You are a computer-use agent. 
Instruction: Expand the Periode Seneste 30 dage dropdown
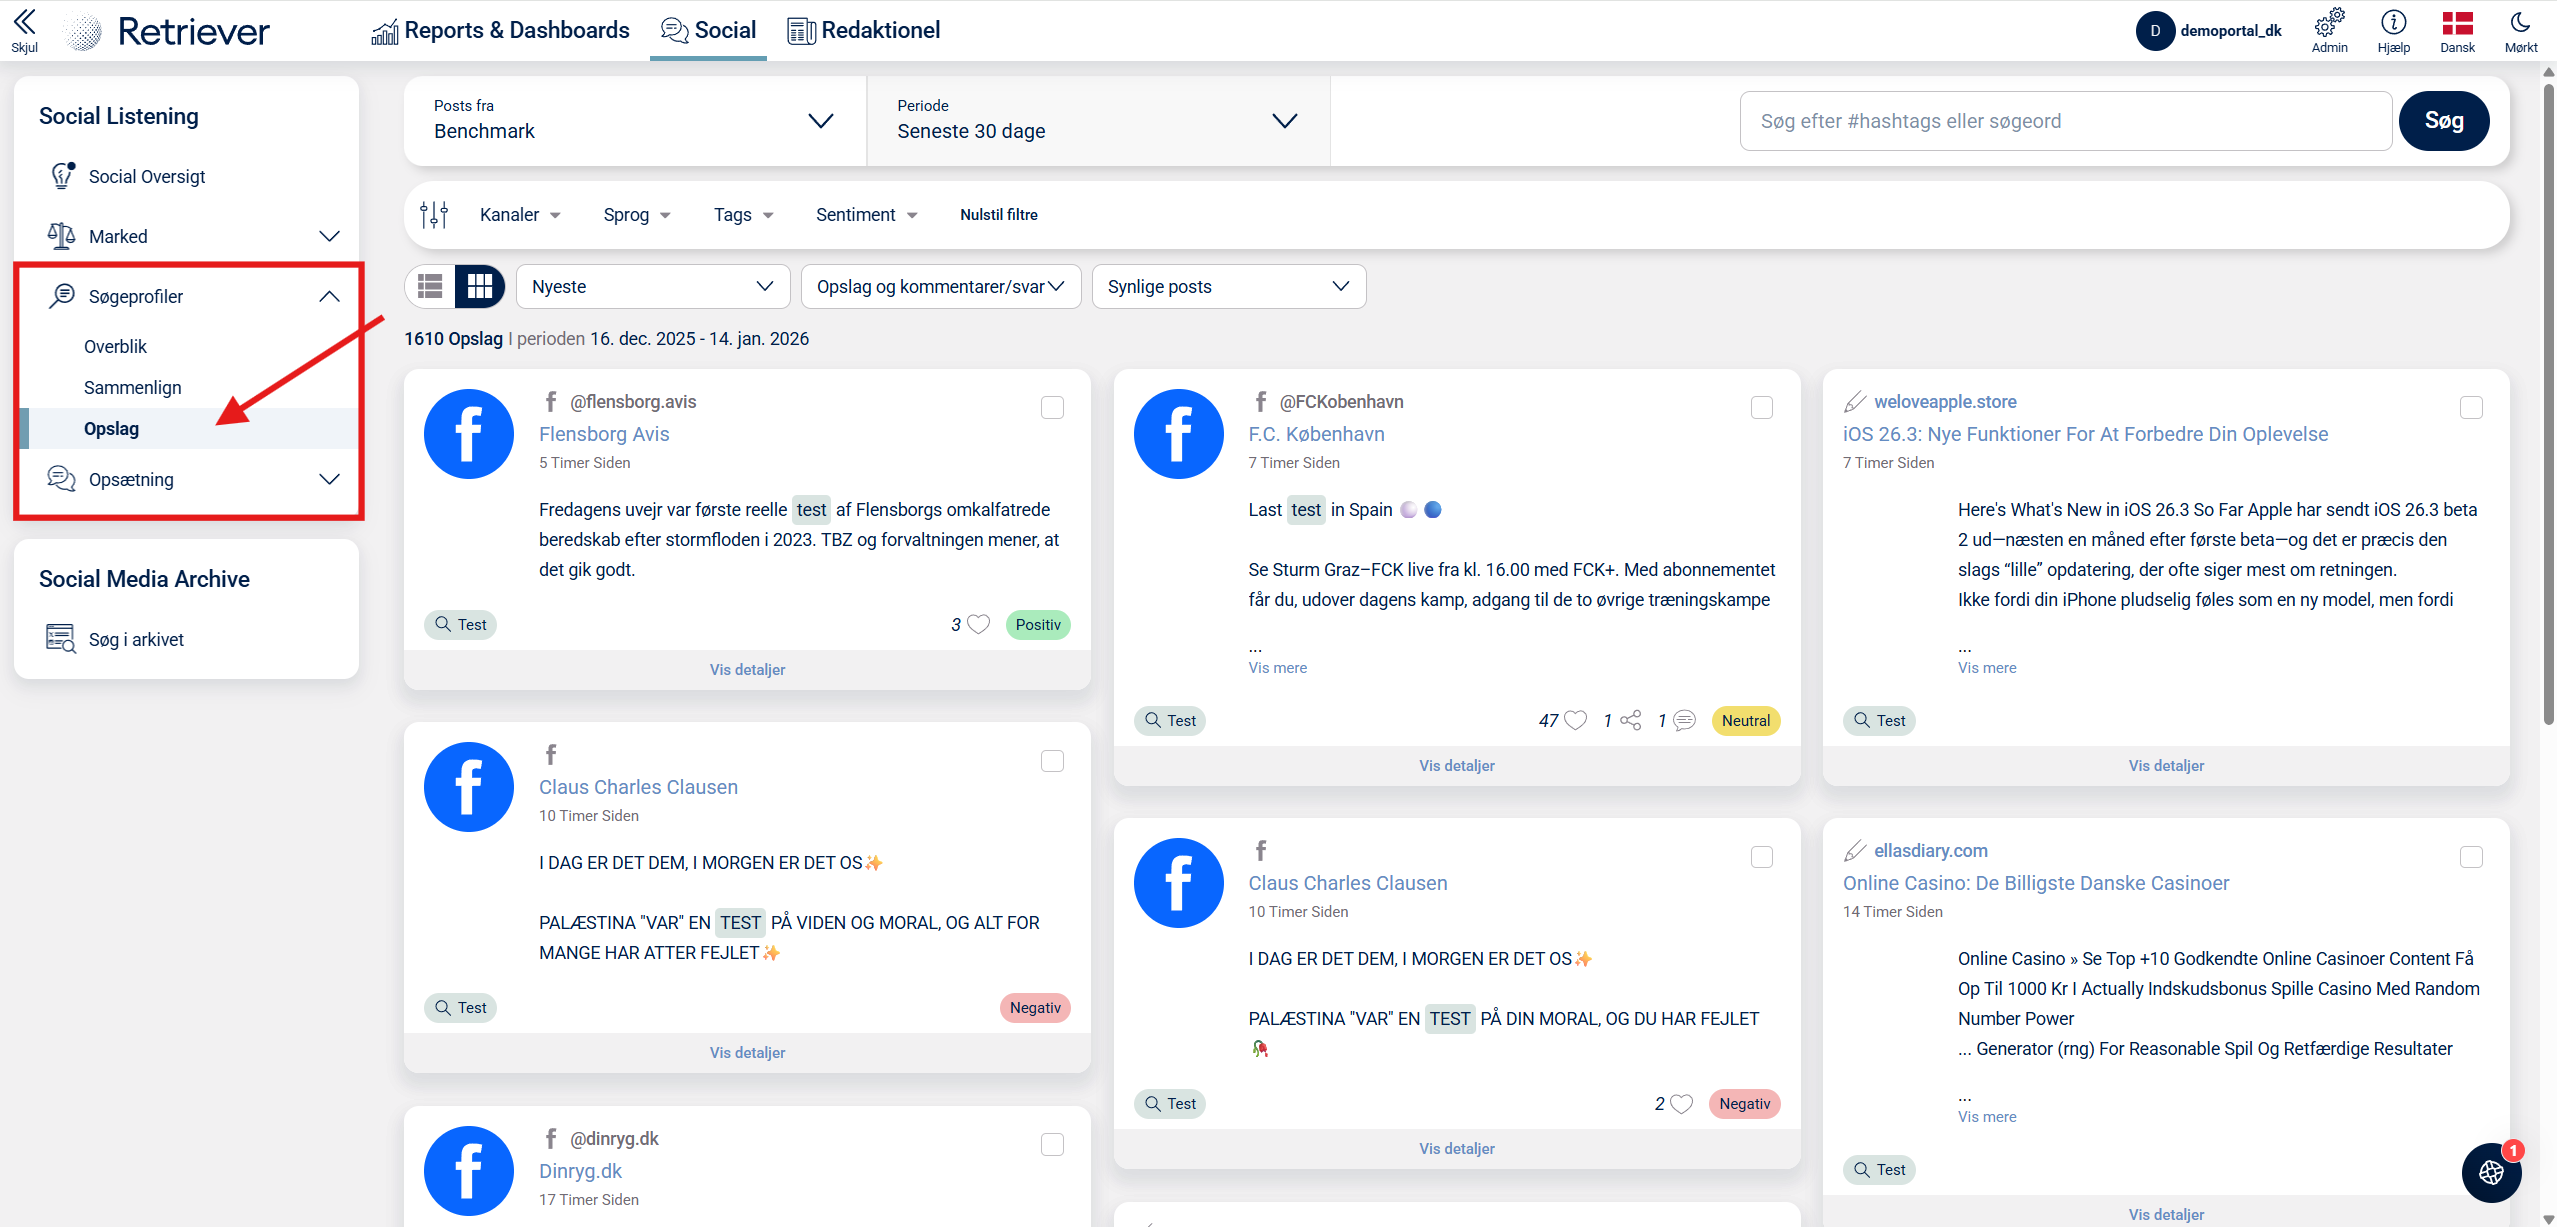[x=1097, y=121]
